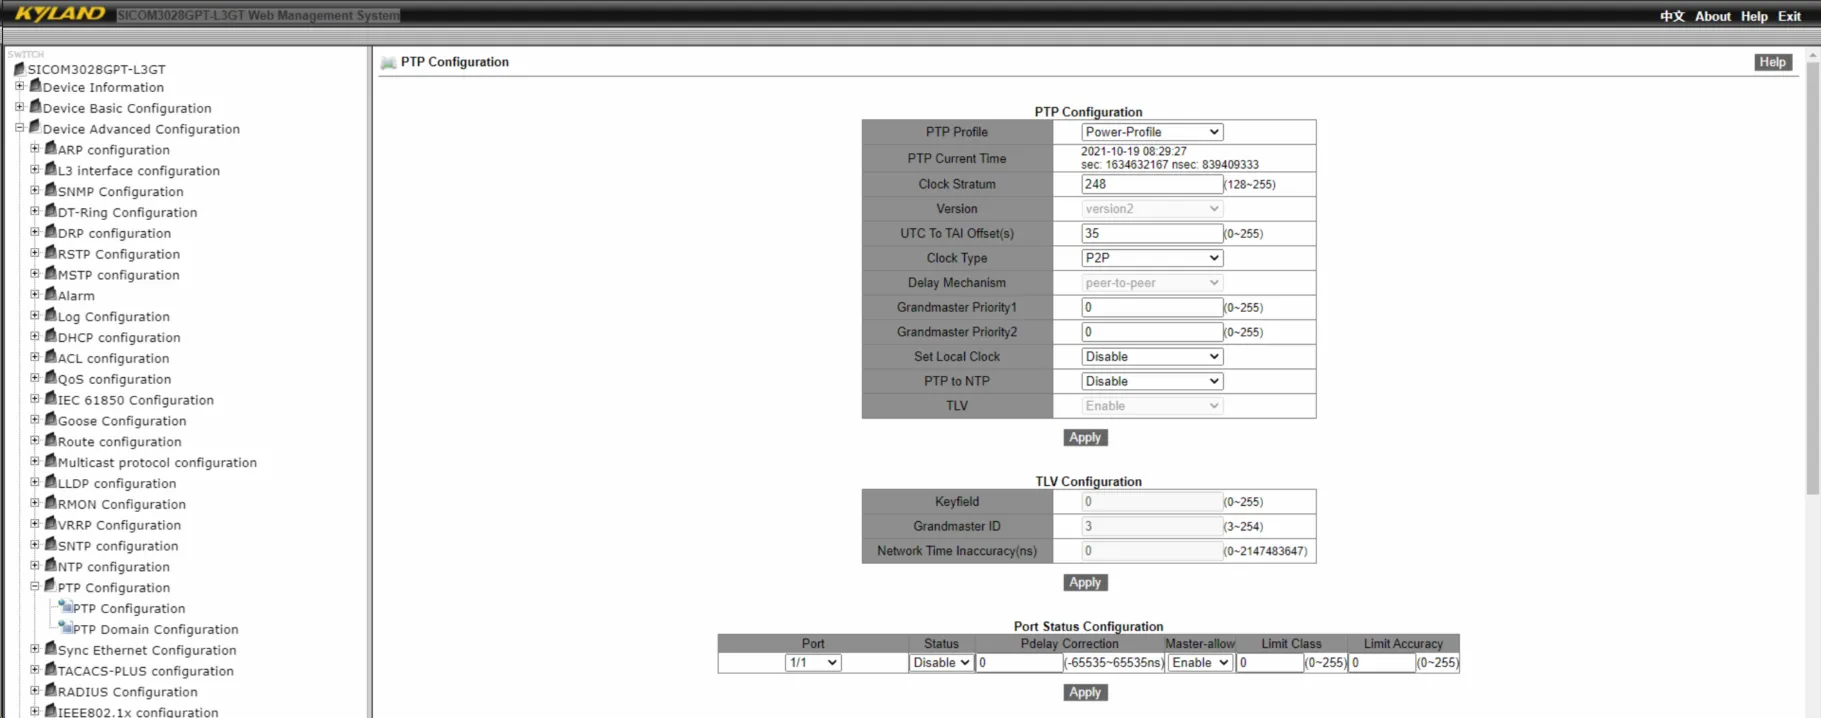Click the PTP Domain Configuration page icon

click(x=65, y=628)
